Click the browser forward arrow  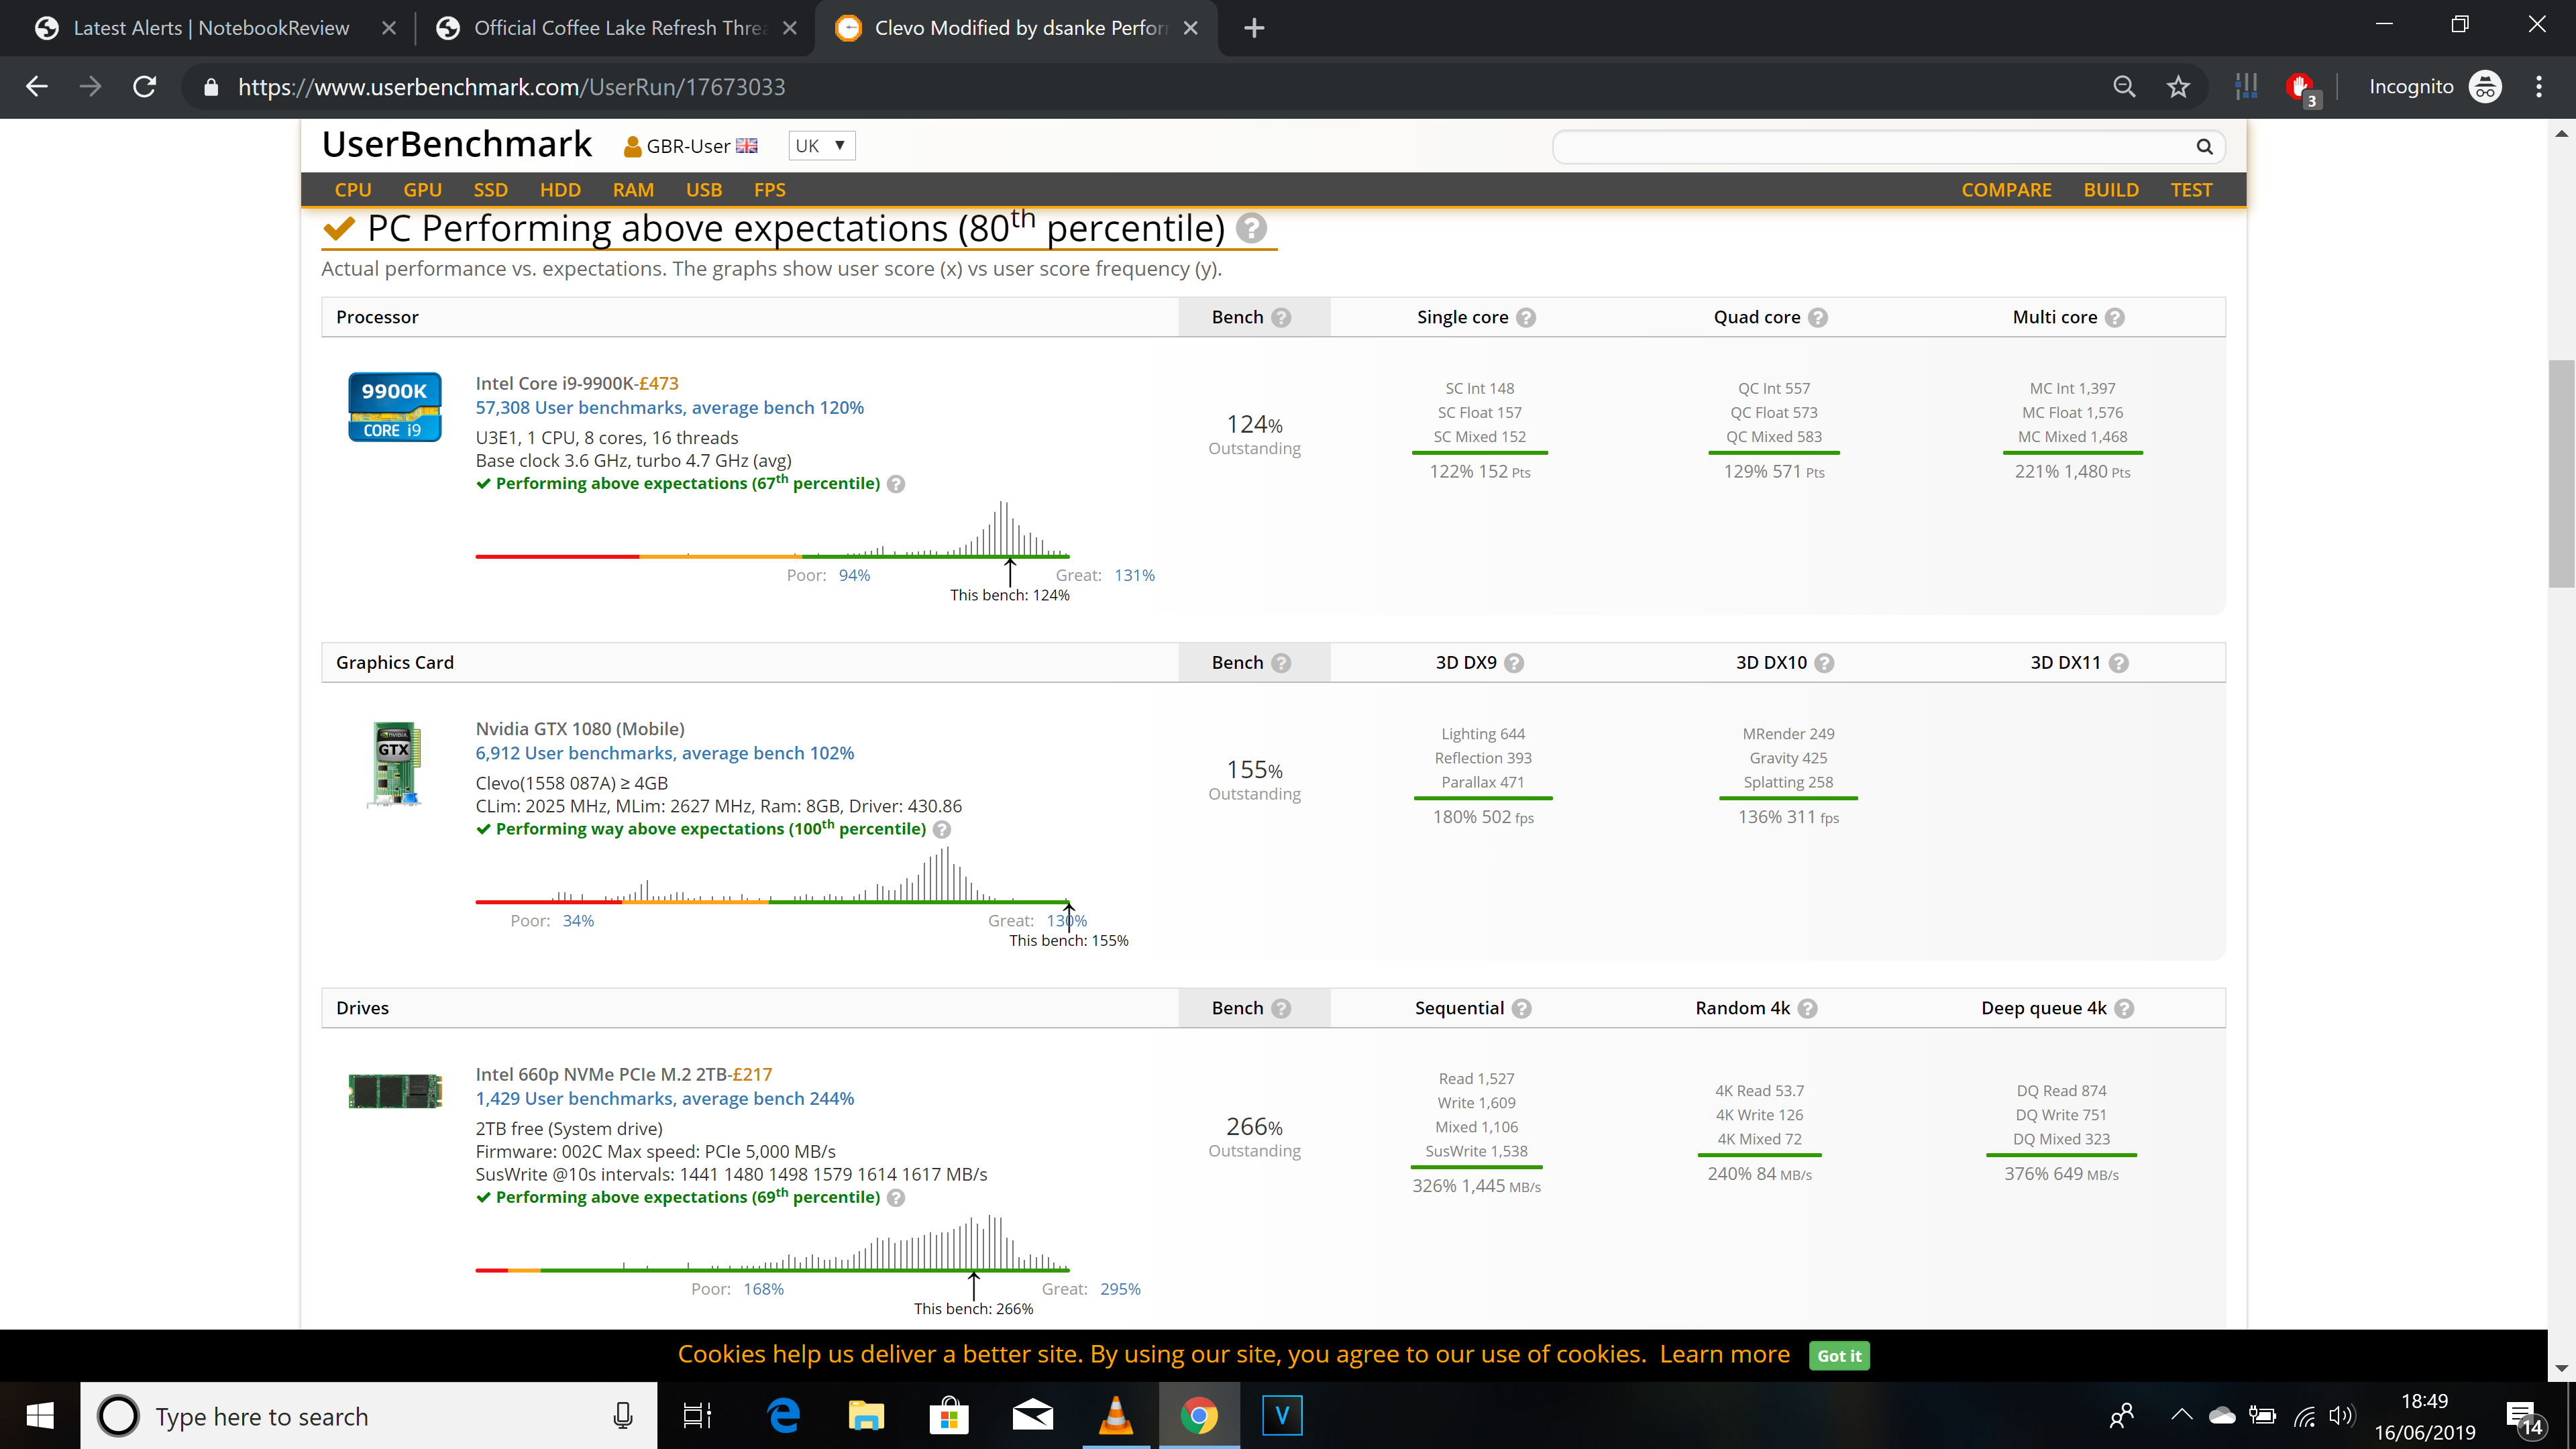click(91, 87)
